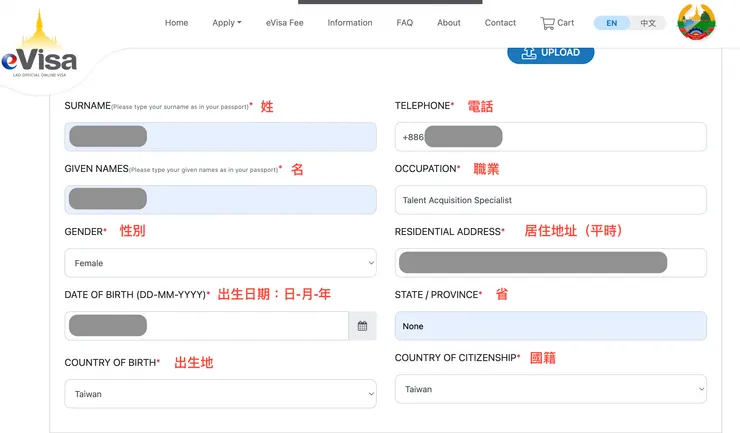Open the date of birth calendar picker
Screen dimensions: 740x433
[x=362, y=326]
